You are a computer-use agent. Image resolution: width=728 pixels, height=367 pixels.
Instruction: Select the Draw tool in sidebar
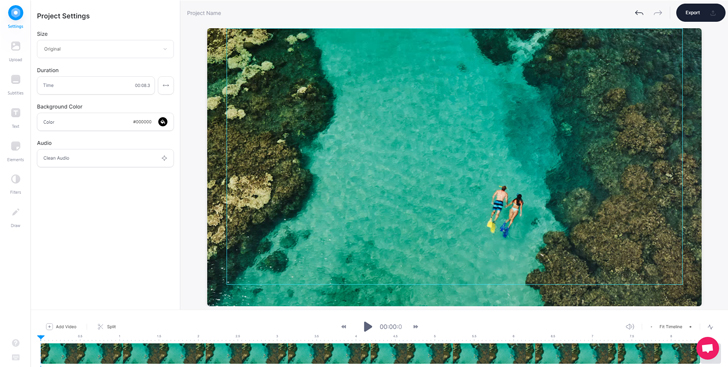pos(15,217)
